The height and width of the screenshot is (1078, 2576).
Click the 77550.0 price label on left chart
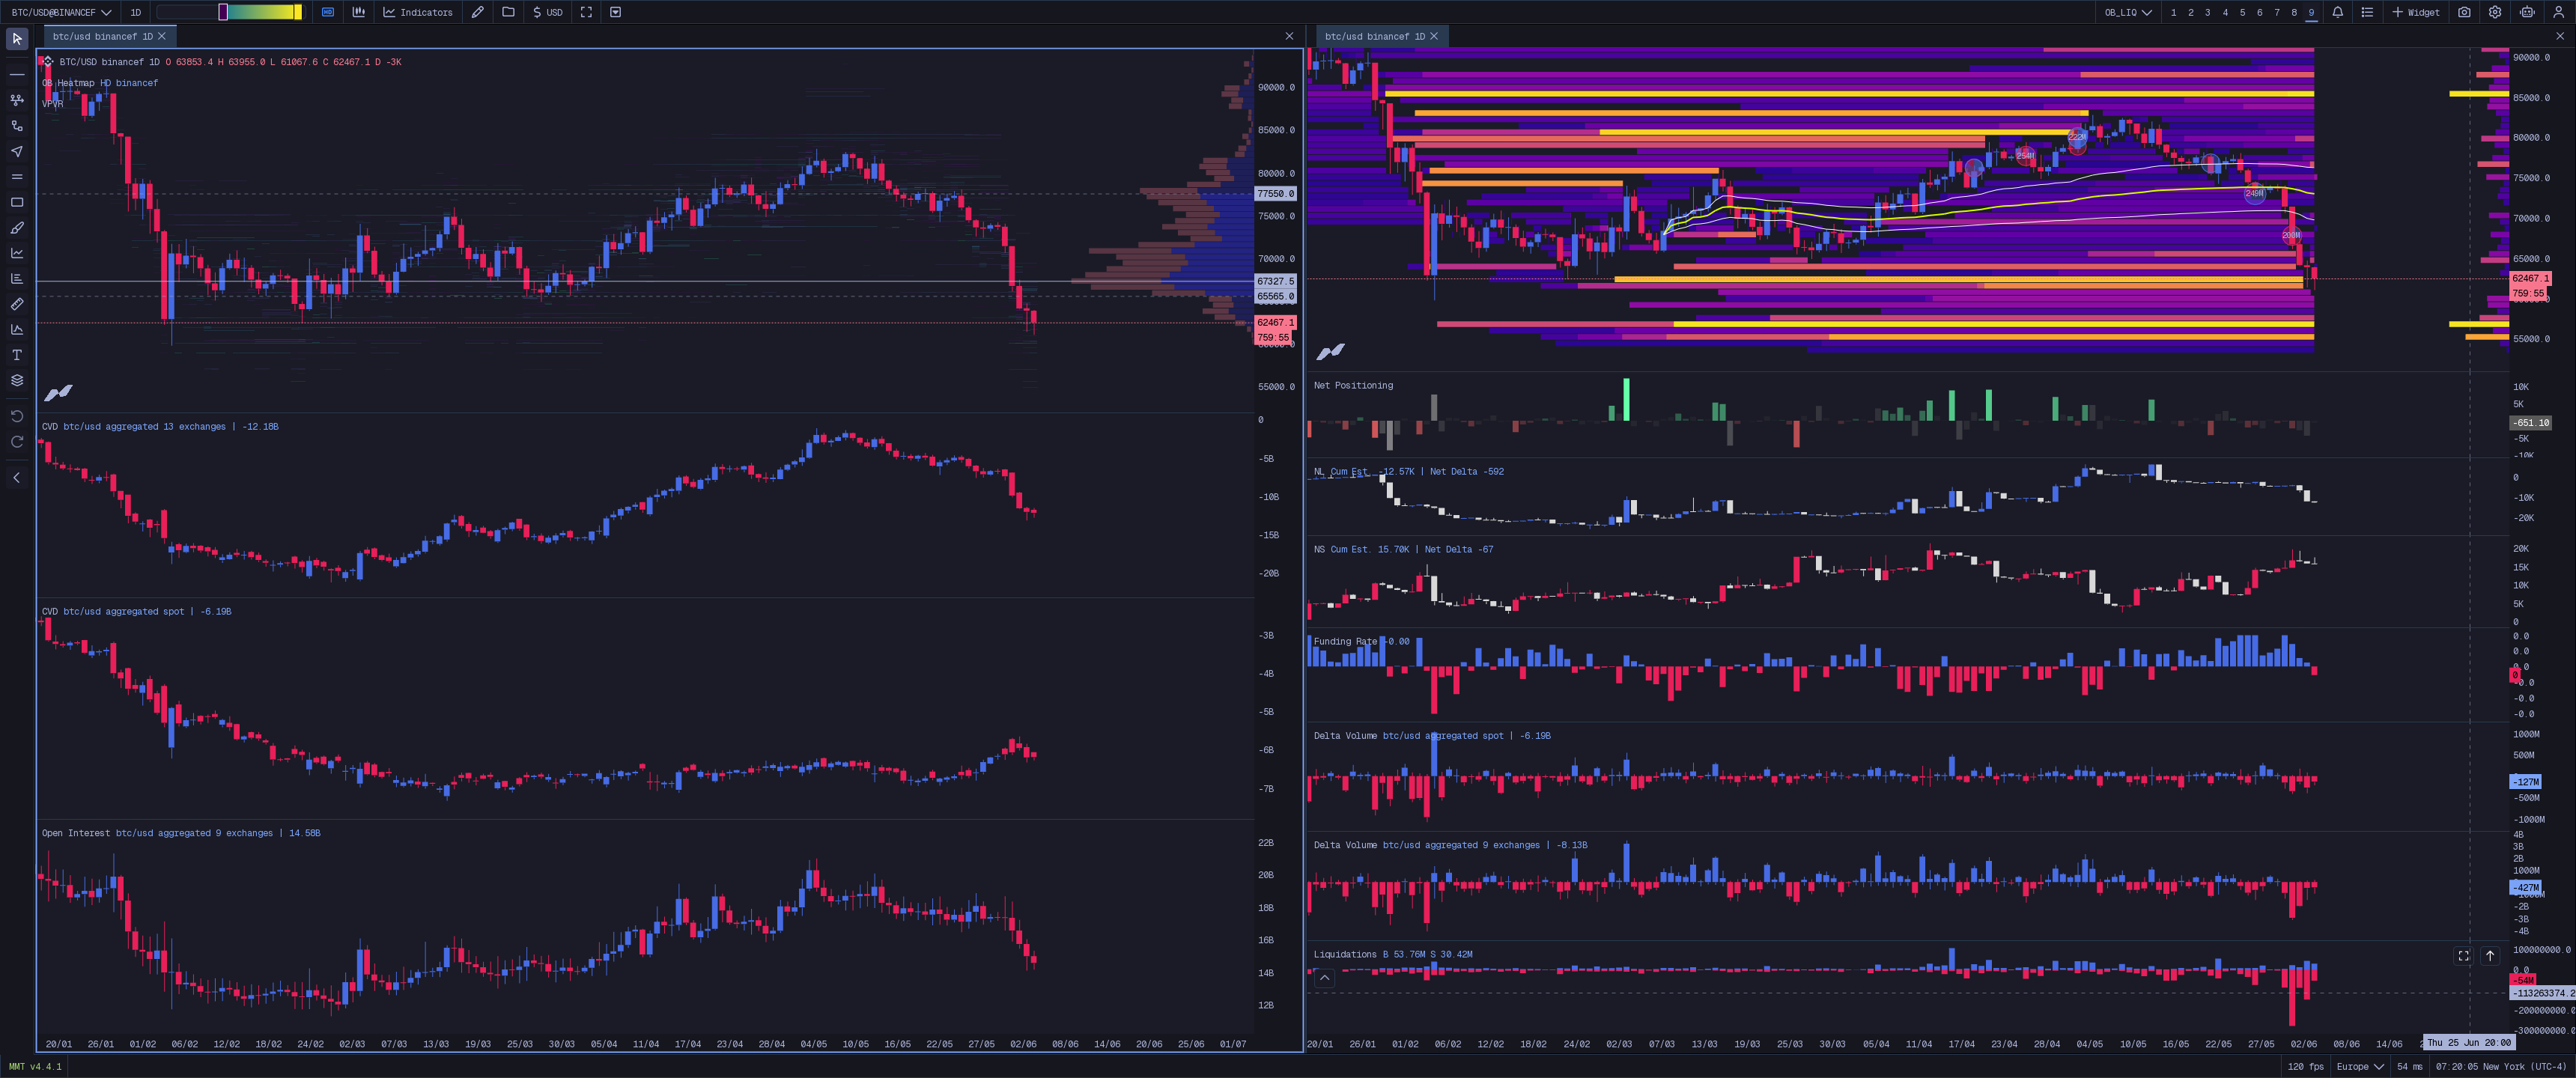tap(1275, 194)
